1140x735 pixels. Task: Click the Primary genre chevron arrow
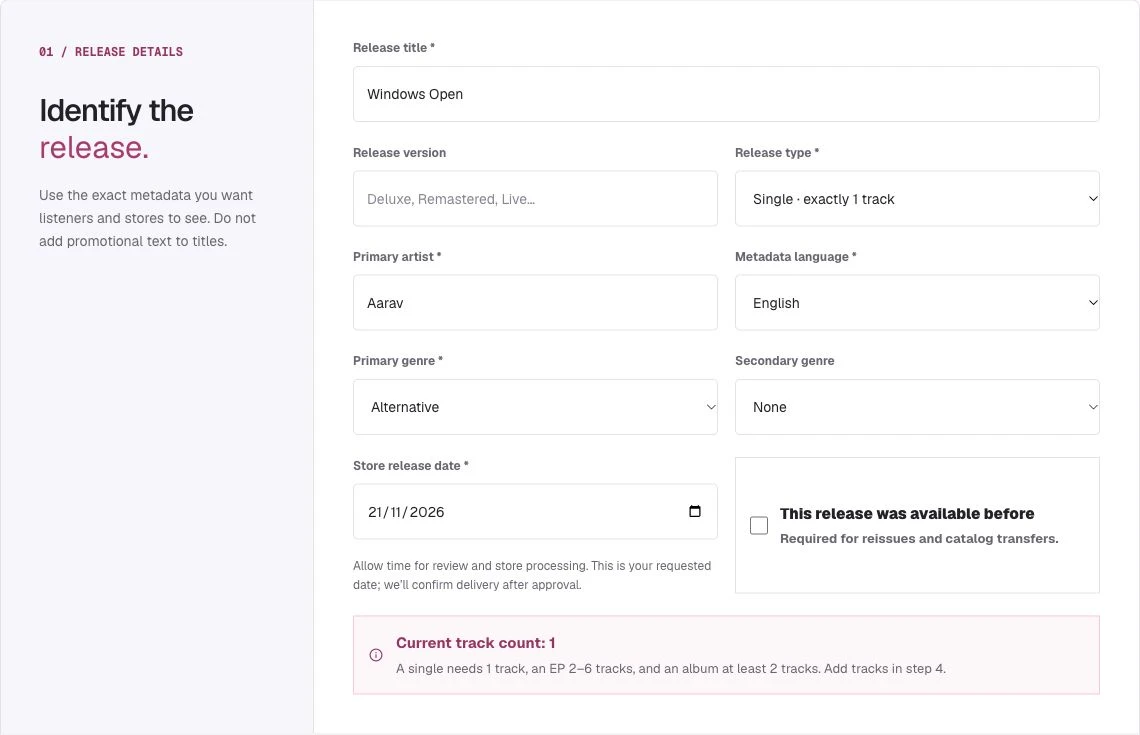point(710,407)
